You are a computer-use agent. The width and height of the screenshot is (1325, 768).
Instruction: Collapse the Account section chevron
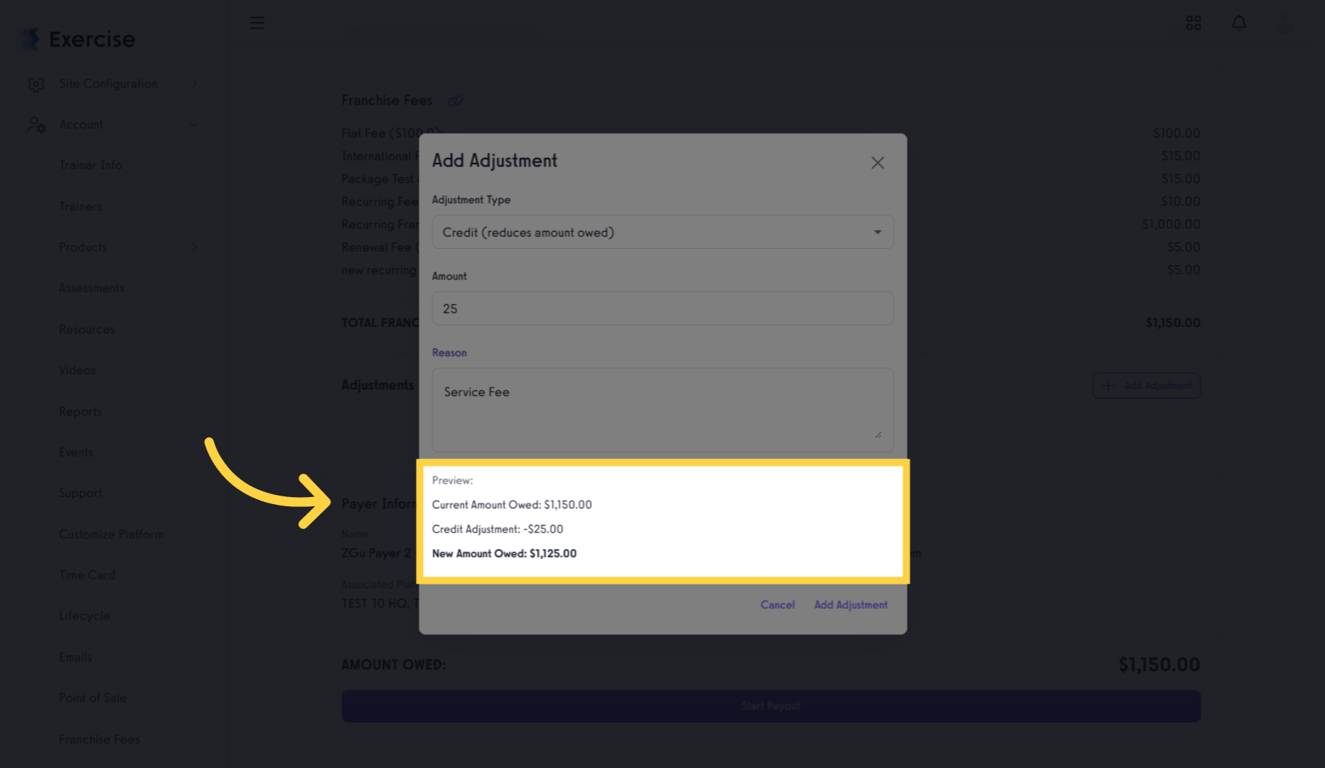[x=196, y=124]
